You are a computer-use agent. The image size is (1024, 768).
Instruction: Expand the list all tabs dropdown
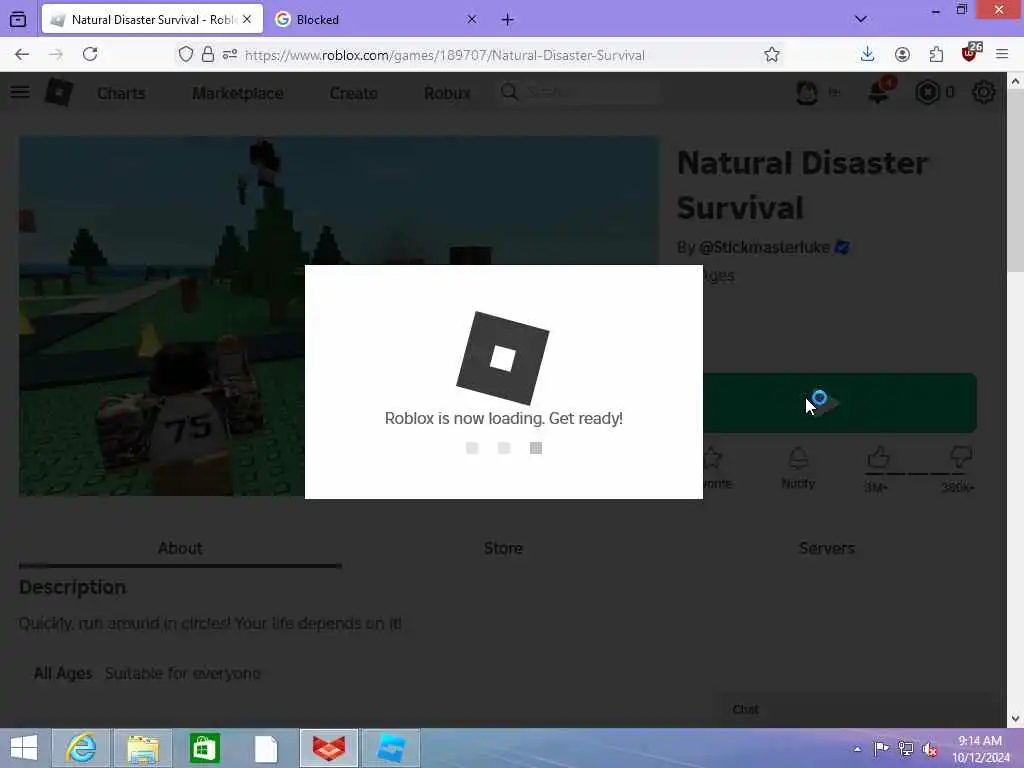pos(861,19)
